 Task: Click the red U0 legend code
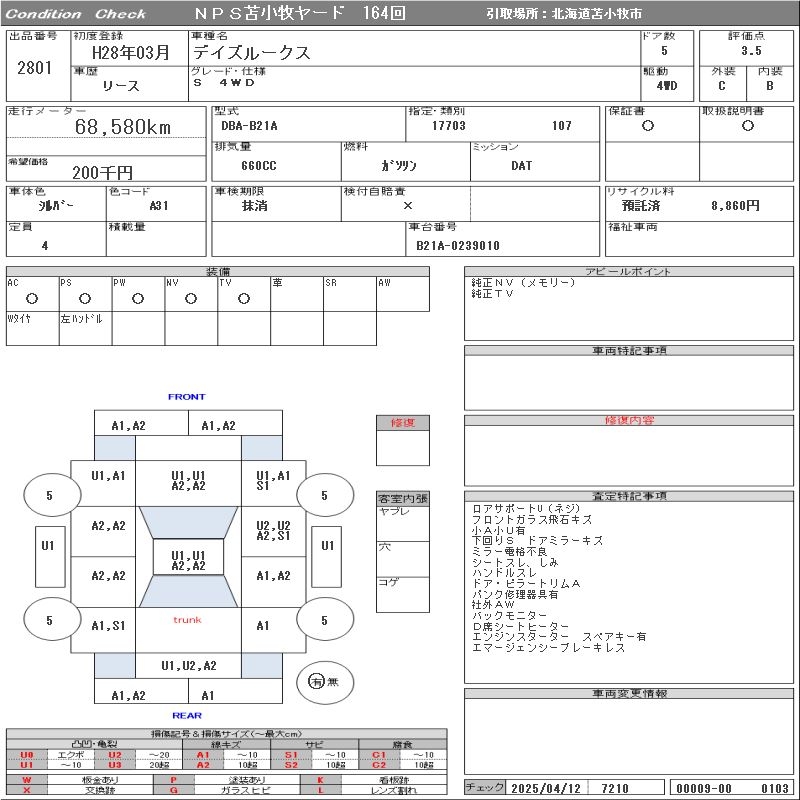(27, 755)
